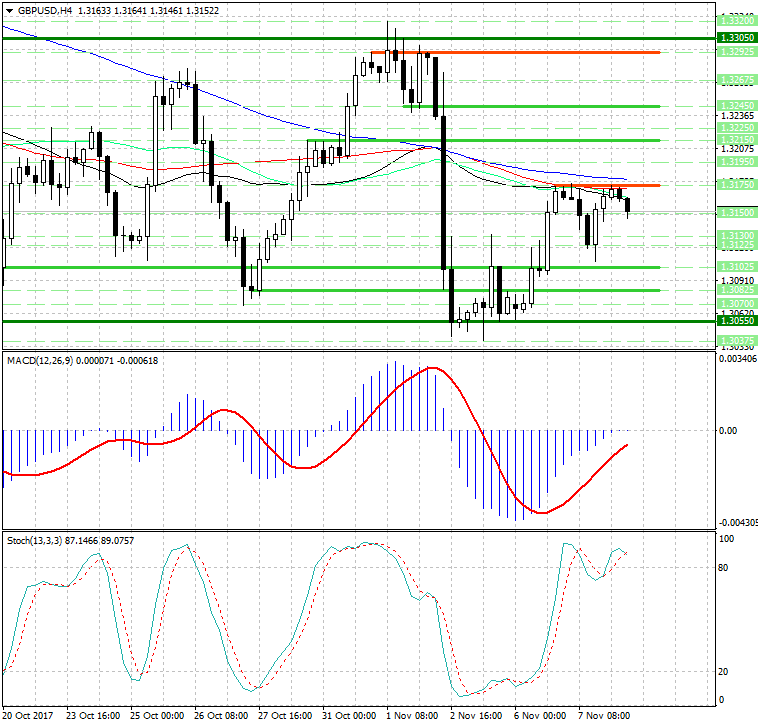
Task: Click the 1.32925 price level tag
Action: [x=736, y=52]
